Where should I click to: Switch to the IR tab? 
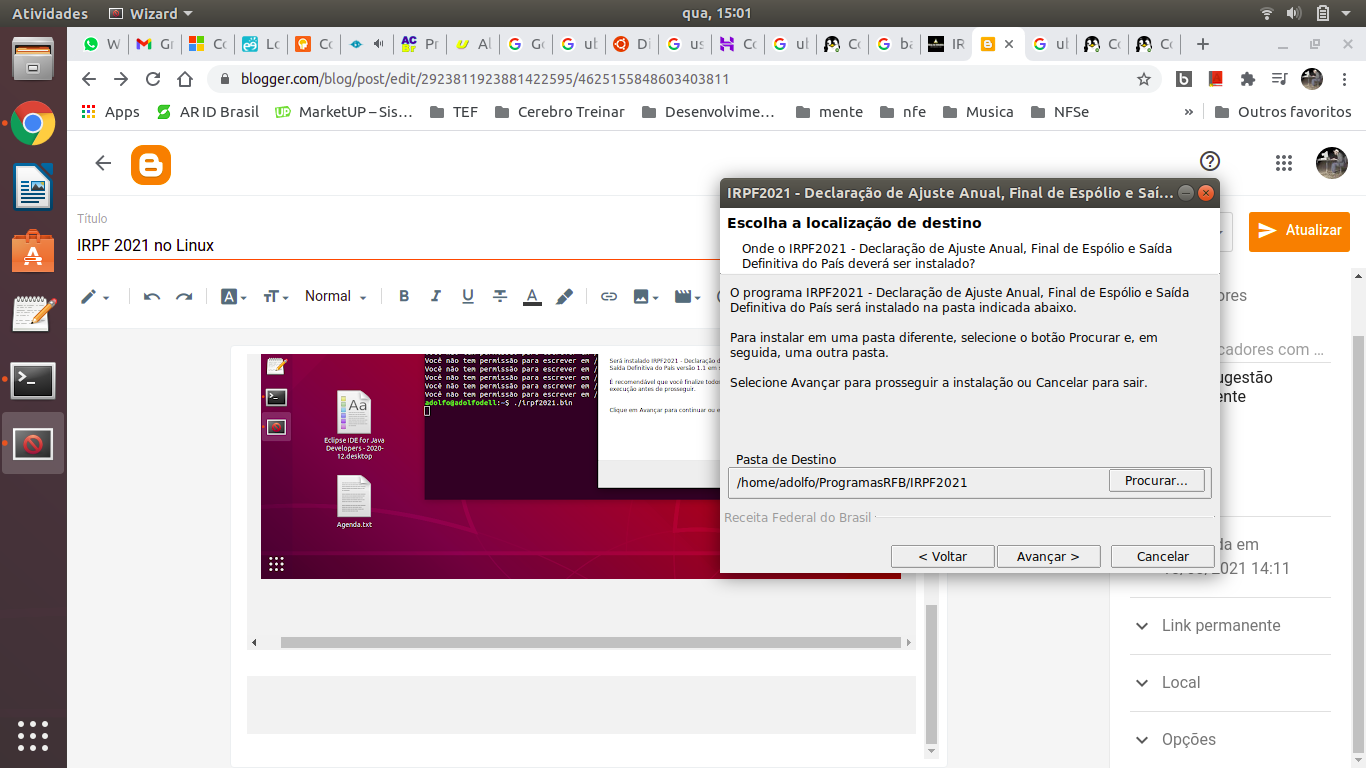coord(946,44)
